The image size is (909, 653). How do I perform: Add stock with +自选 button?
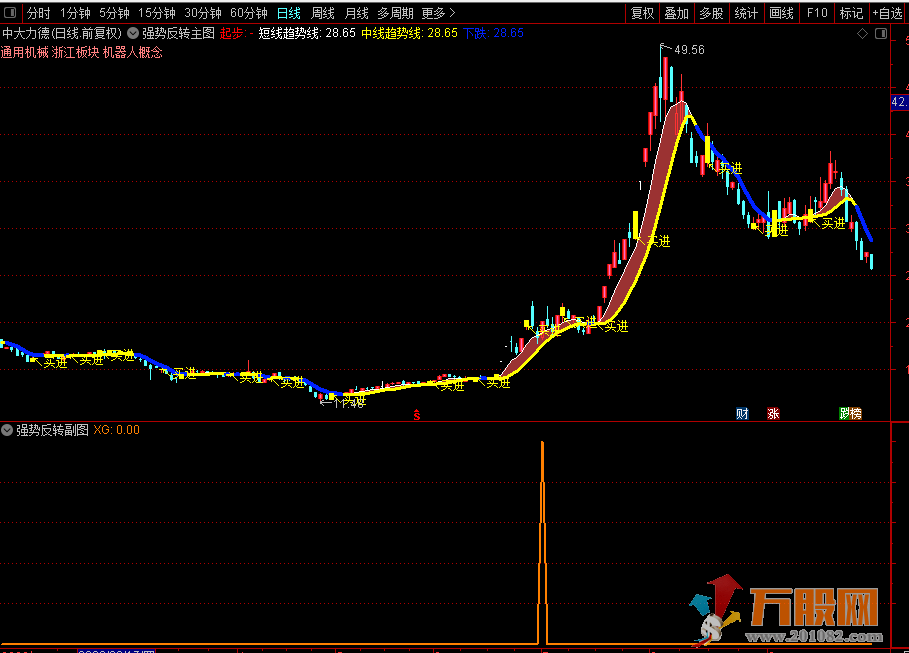pyautogui.click(x=888, y=13)
